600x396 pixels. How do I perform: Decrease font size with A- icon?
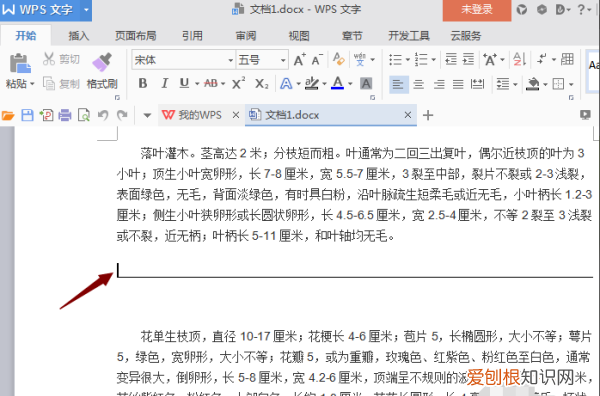[317, 60]
